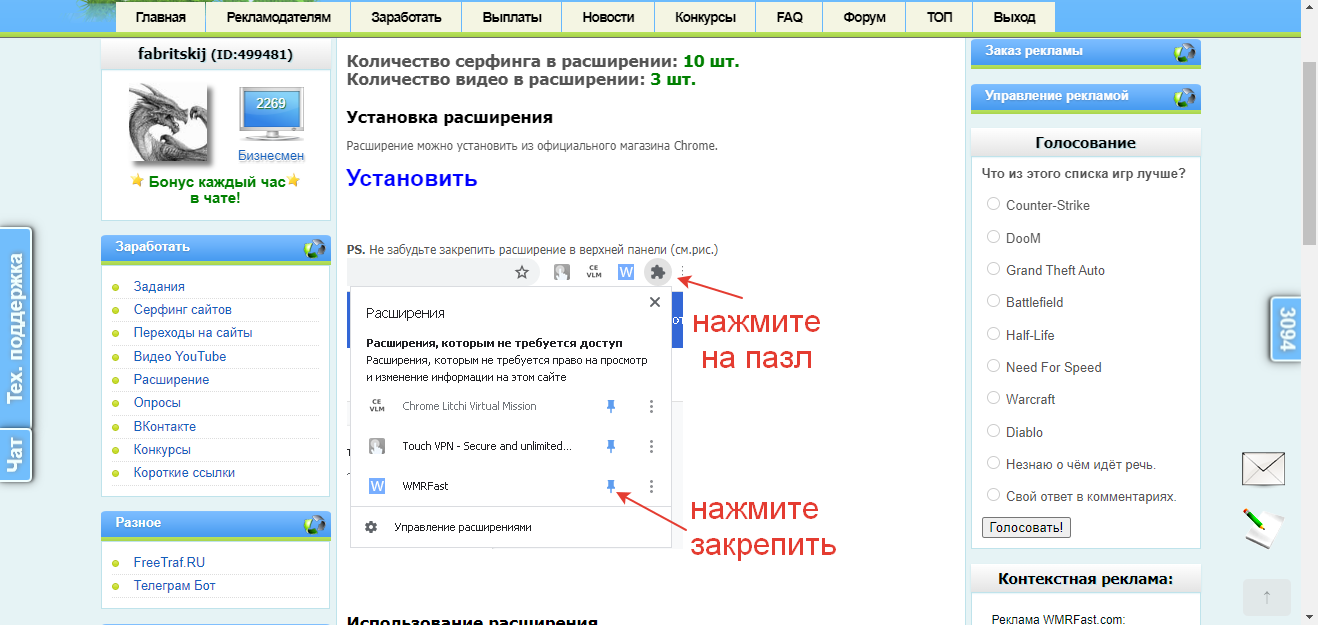Open the Бизнесмен status link

[271, 156]
